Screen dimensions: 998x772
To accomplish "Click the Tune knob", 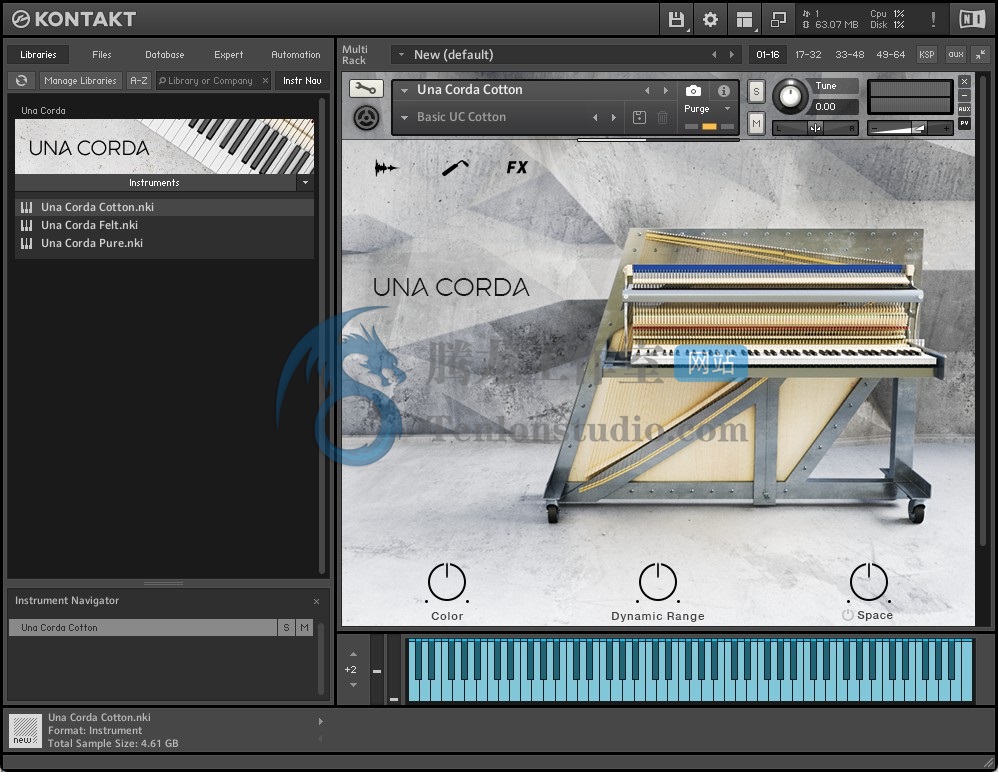I will [x=790, y=97].
